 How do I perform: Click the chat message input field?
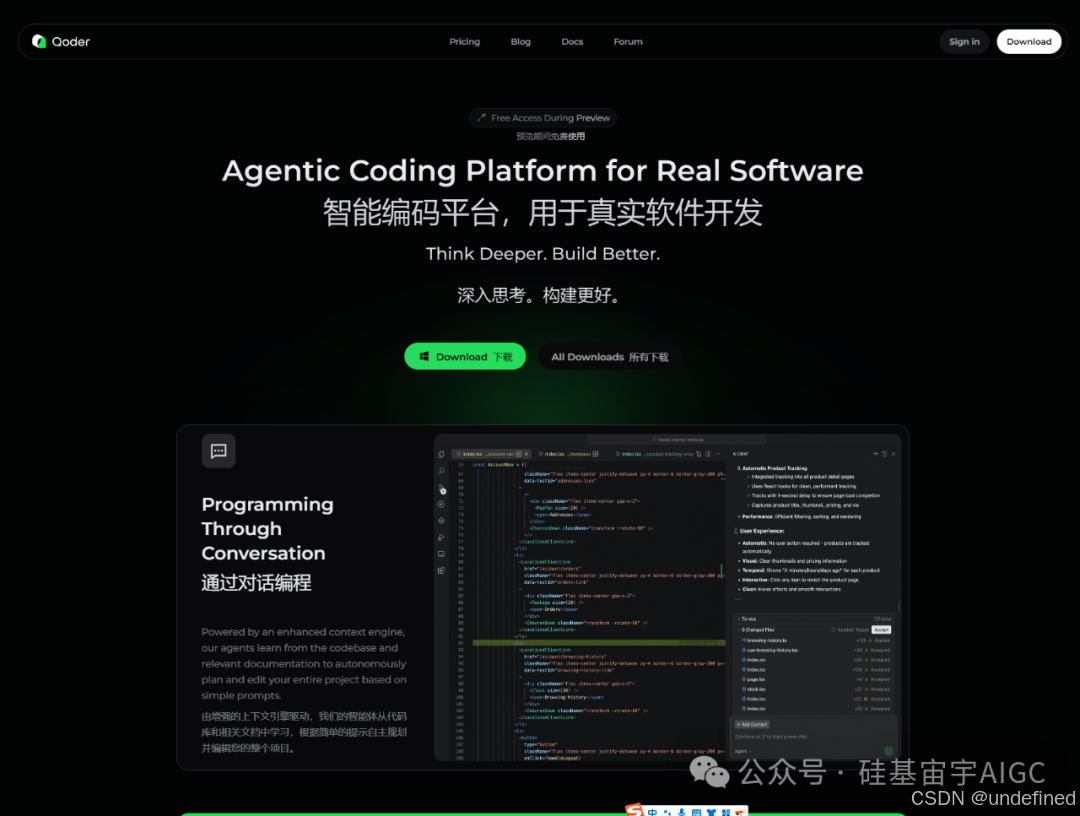(x=813, y=737)
